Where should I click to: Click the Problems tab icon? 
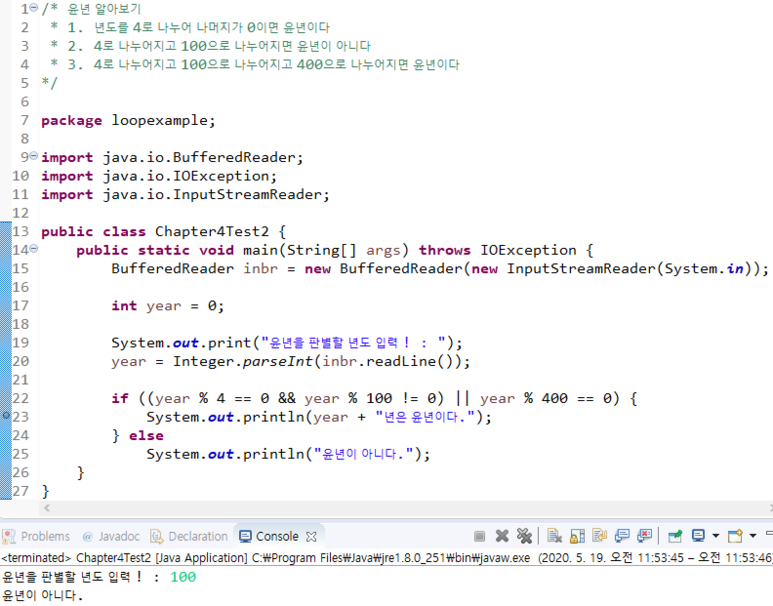coord(8,536)
